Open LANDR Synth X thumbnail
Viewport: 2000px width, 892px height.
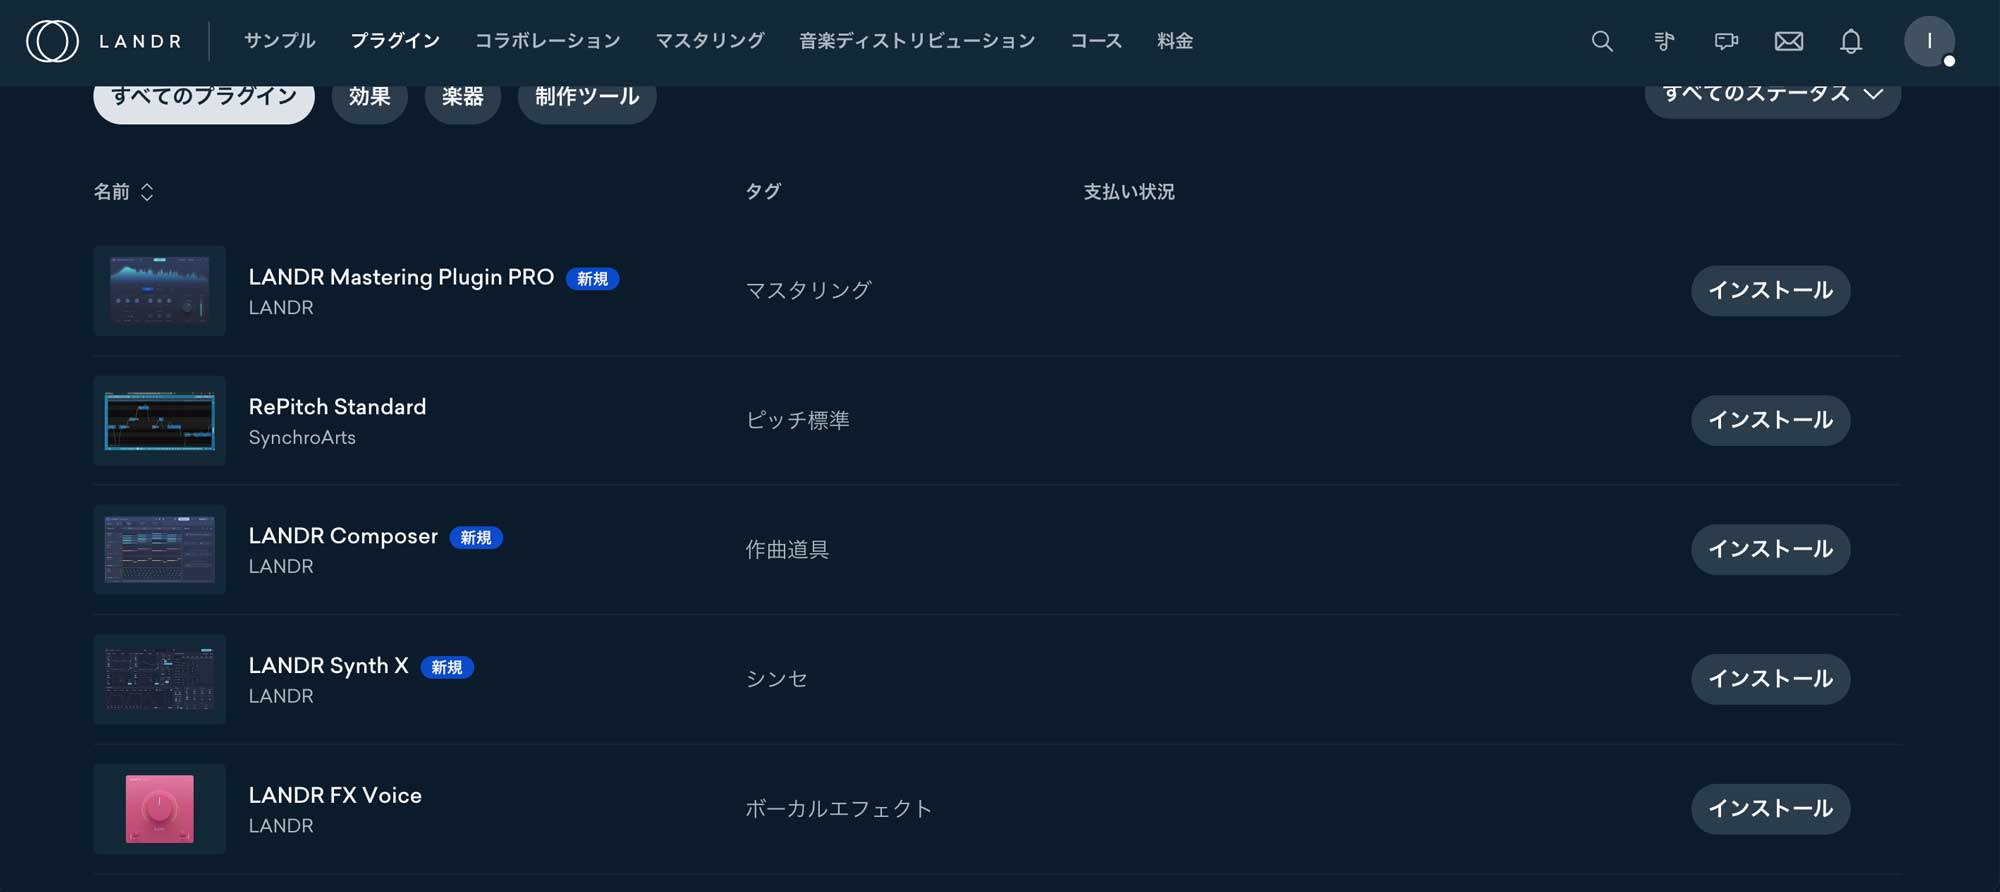[x=160, y=679]
